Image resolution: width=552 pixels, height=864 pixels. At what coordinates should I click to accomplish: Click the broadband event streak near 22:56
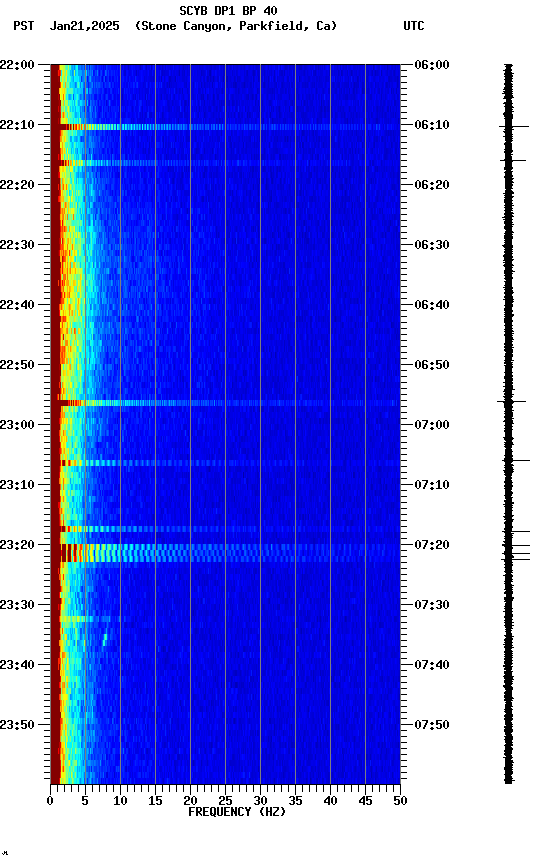coord(225,403)
